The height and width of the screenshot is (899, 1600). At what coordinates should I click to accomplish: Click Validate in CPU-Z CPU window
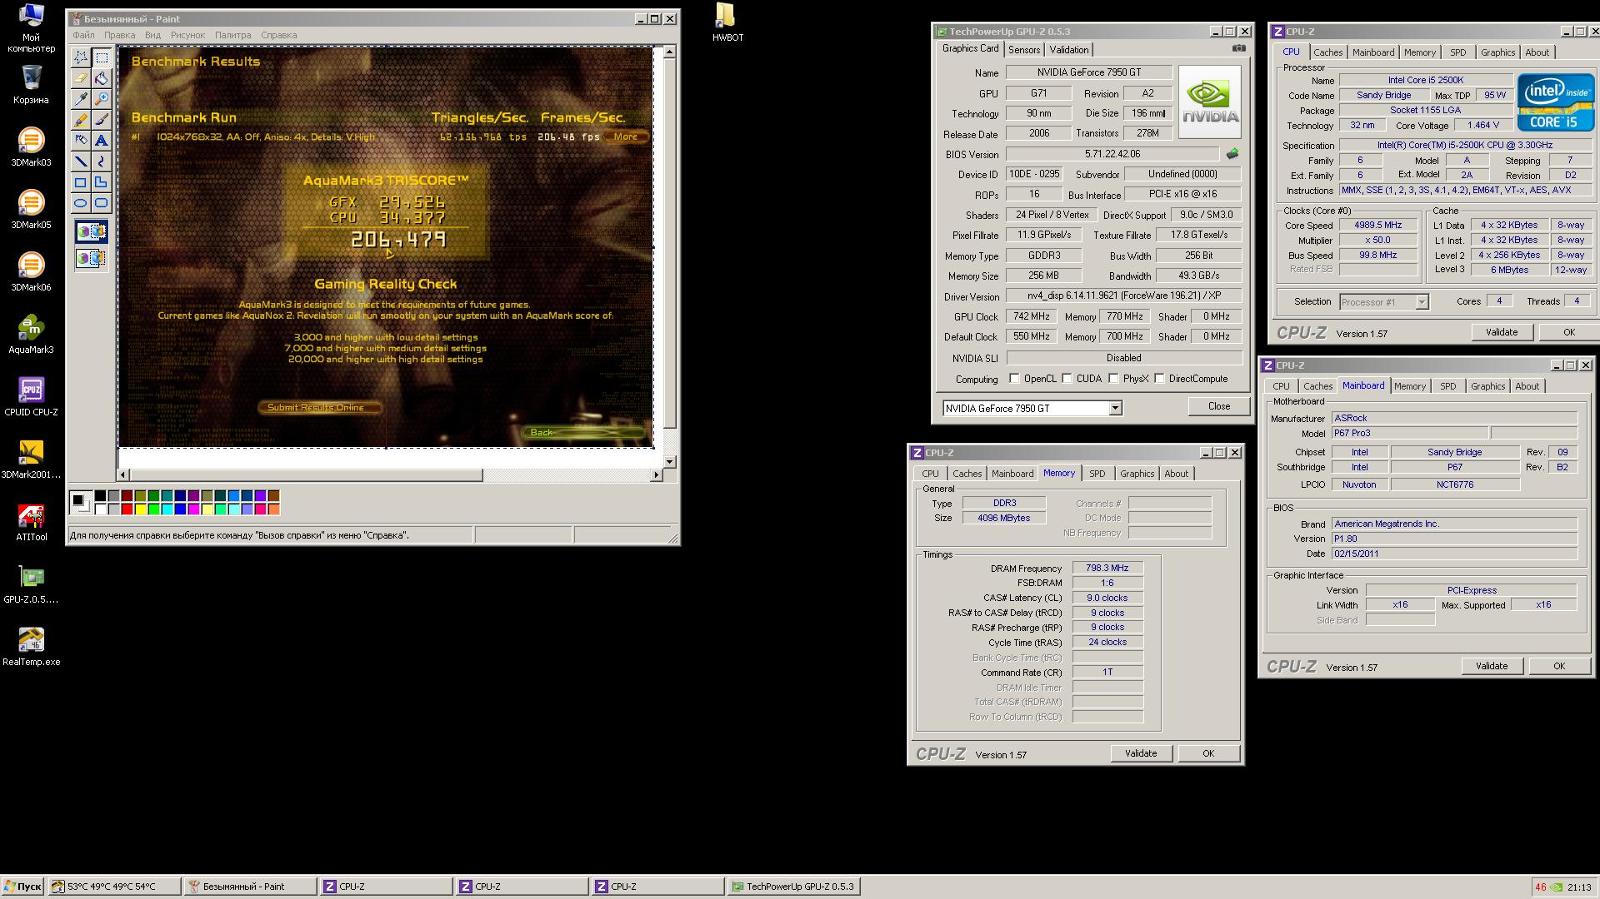tap(1501, 332)
